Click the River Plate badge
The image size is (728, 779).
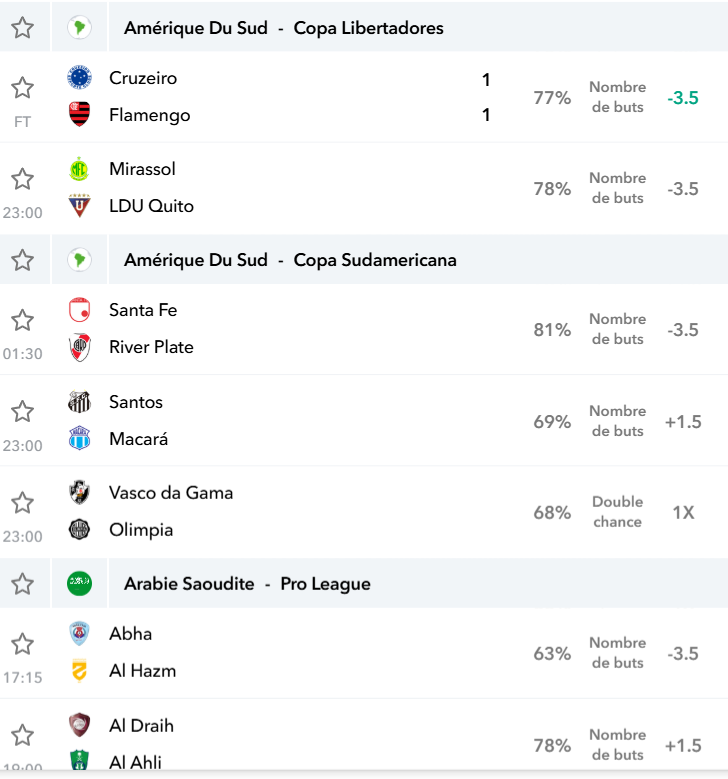click(x=79, y=347)
